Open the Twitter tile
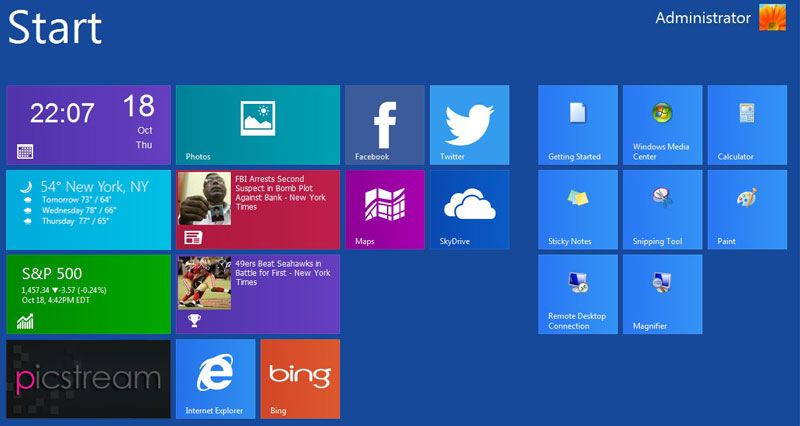Image resolution: width=800 pixels, height=426 pixels. (x=469, y=125)
